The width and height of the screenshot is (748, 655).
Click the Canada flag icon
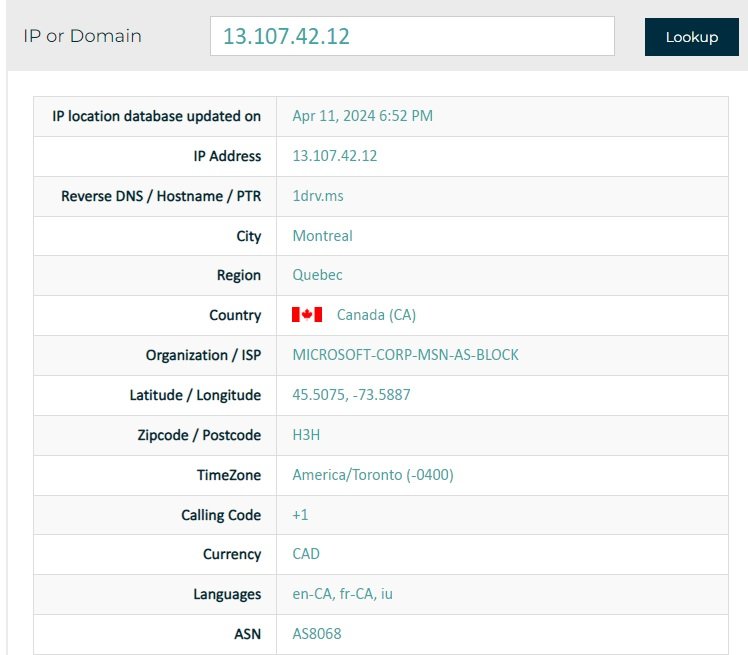(307, 315)
